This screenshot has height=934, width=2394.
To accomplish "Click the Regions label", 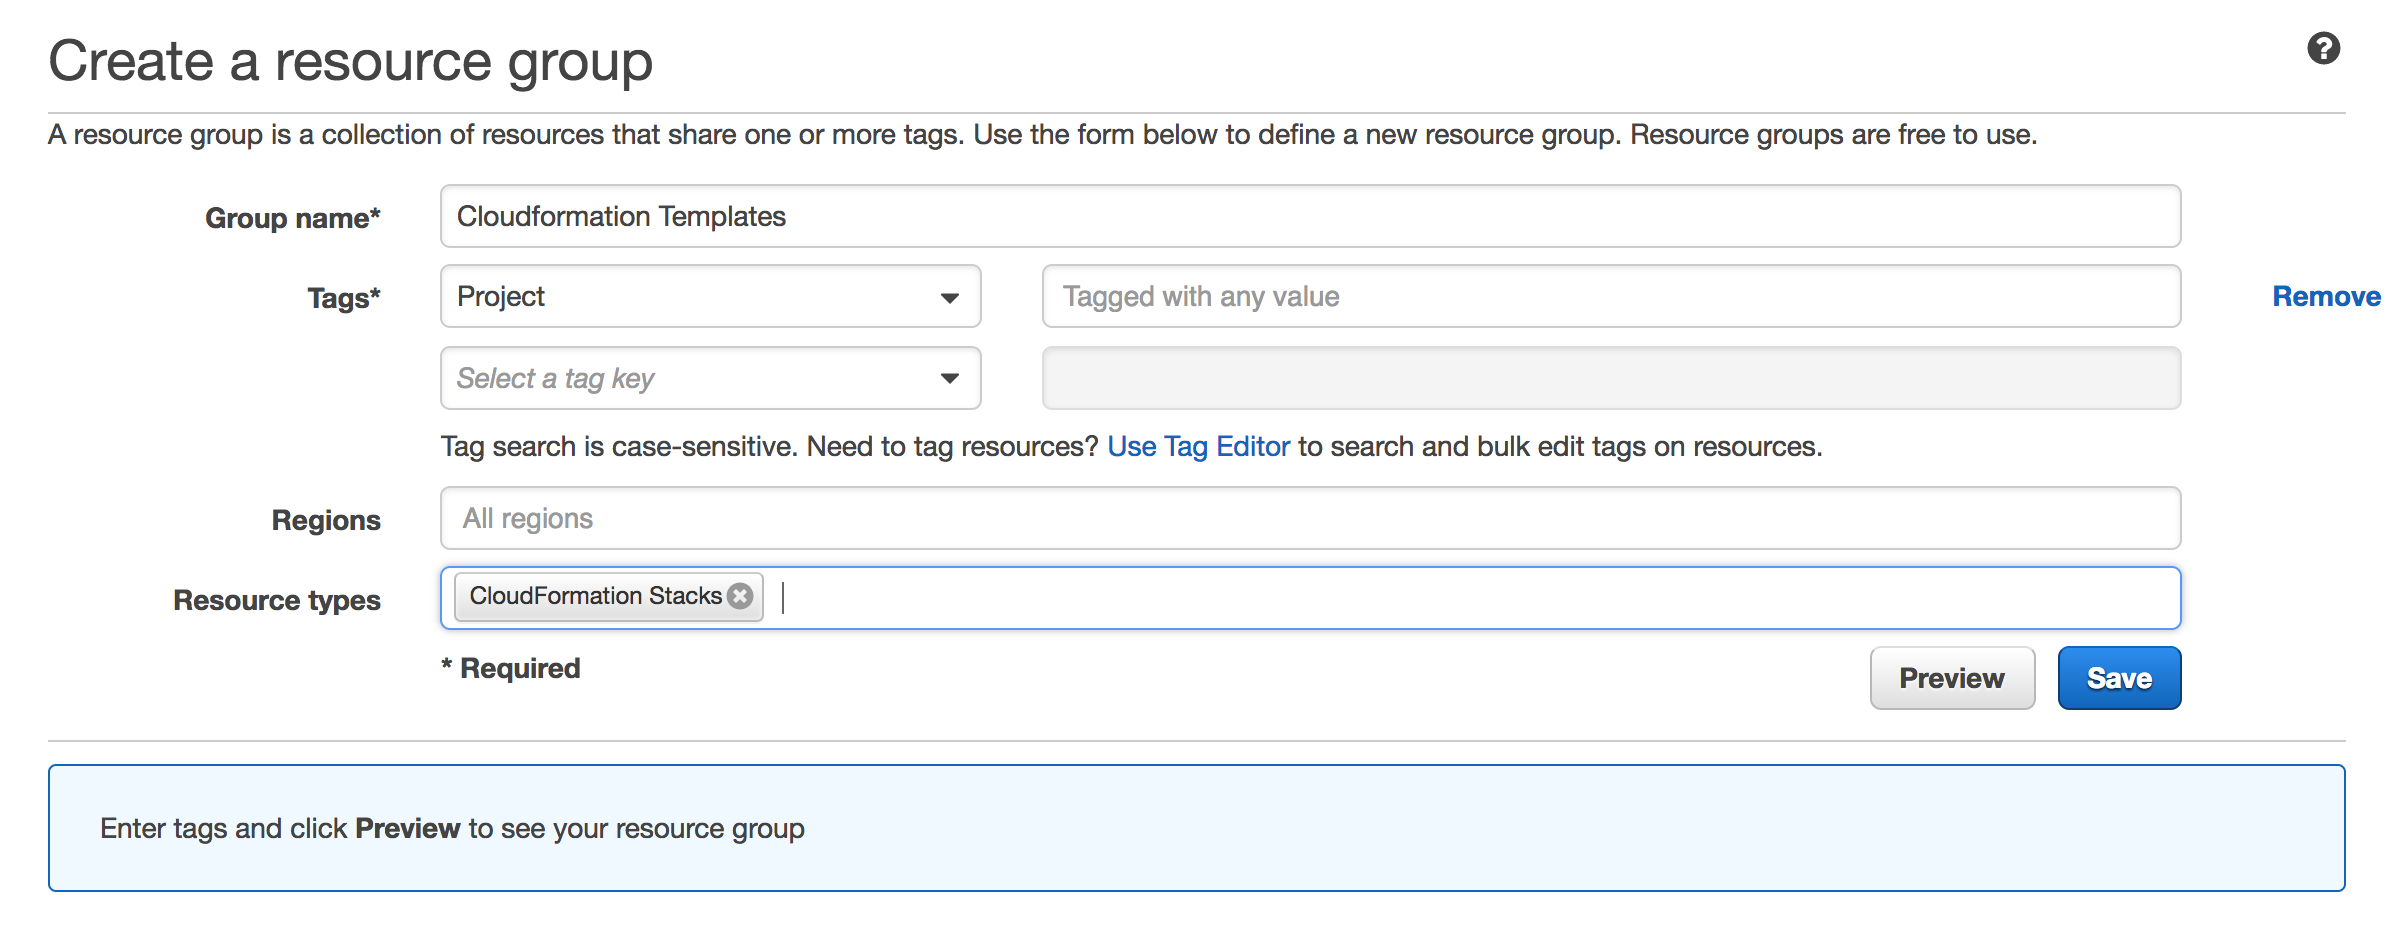I will 326,520.
